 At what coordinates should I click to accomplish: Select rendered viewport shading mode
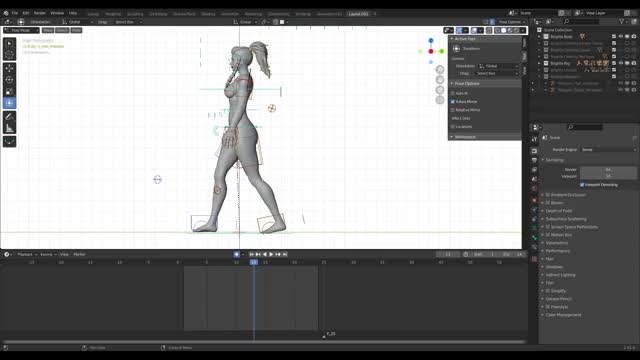tap(516, 30)
